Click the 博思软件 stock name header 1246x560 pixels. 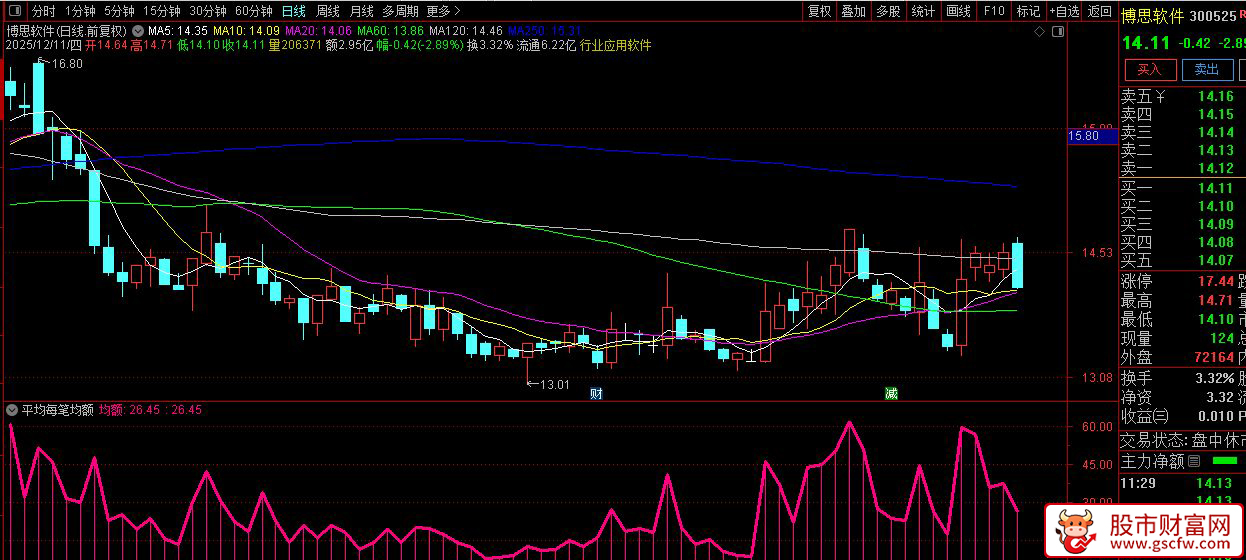(1152, 16)
